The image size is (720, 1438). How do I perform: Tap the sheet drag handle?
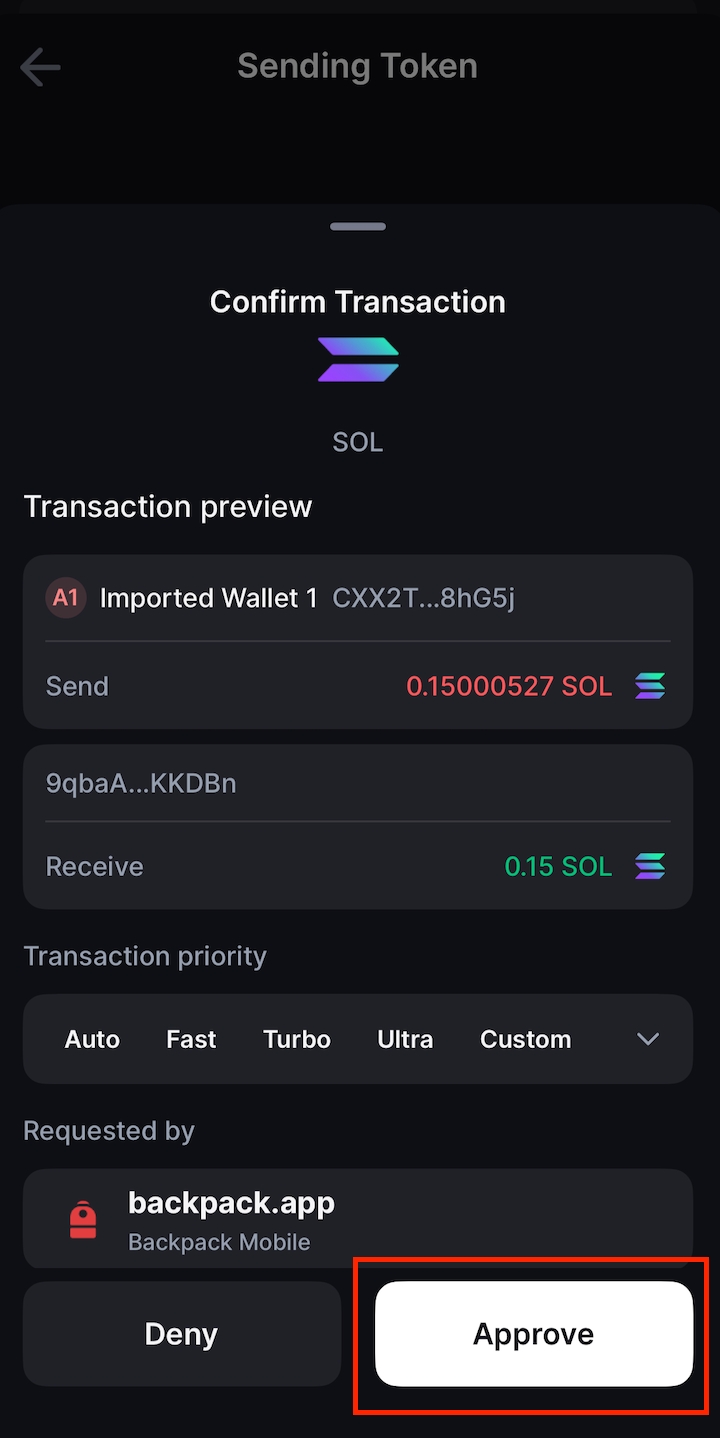click(358, 227)
